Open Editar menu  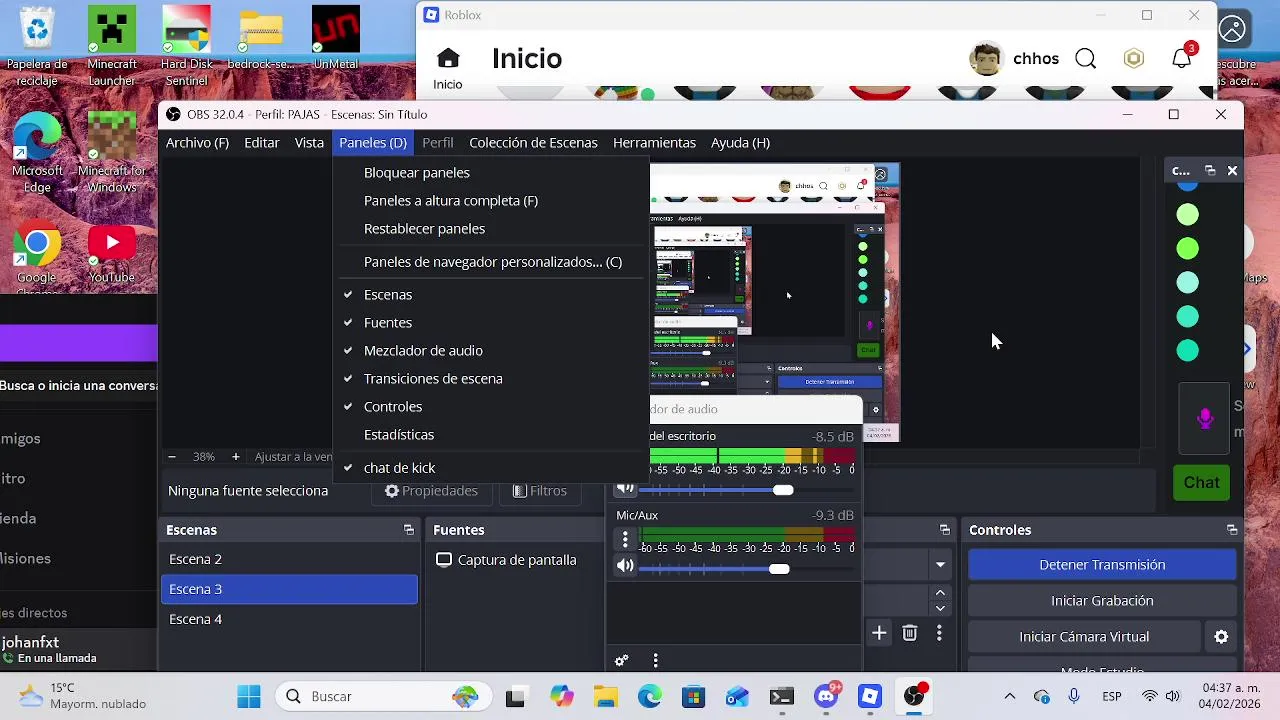(262, 143)
